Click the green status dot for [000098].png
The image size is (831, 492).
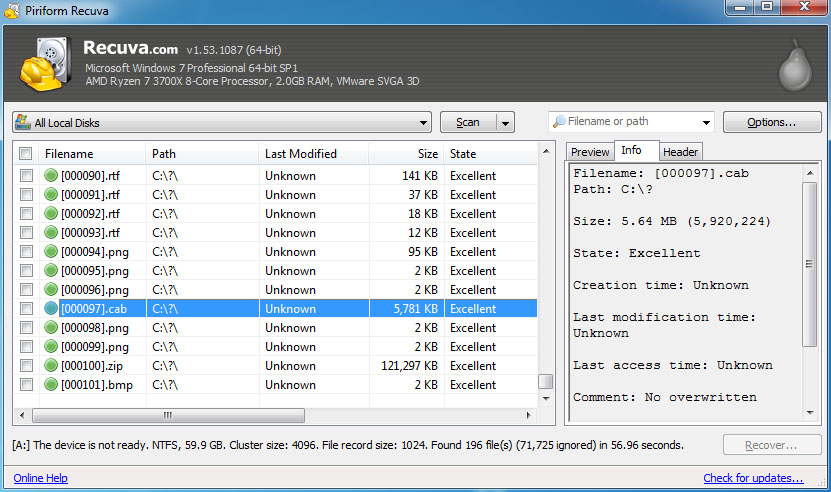(51, 327)
